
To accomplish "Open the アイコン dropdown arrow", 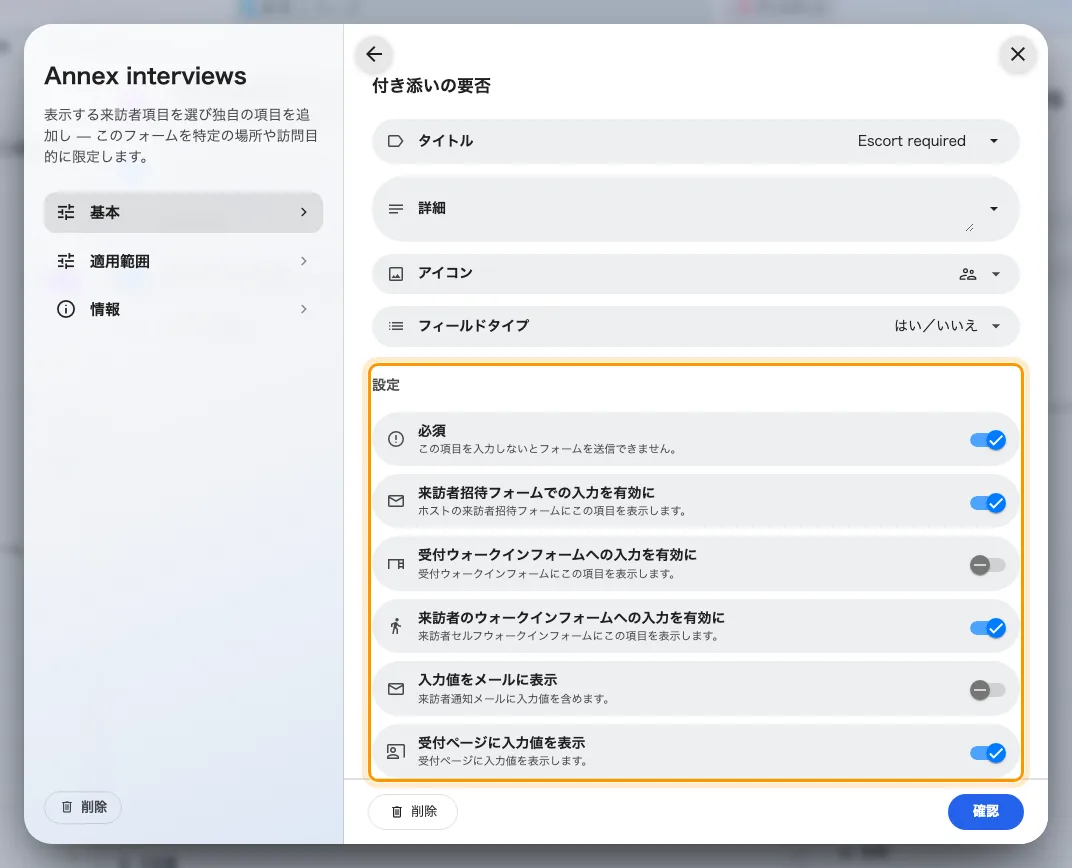I will click(996, 274).
